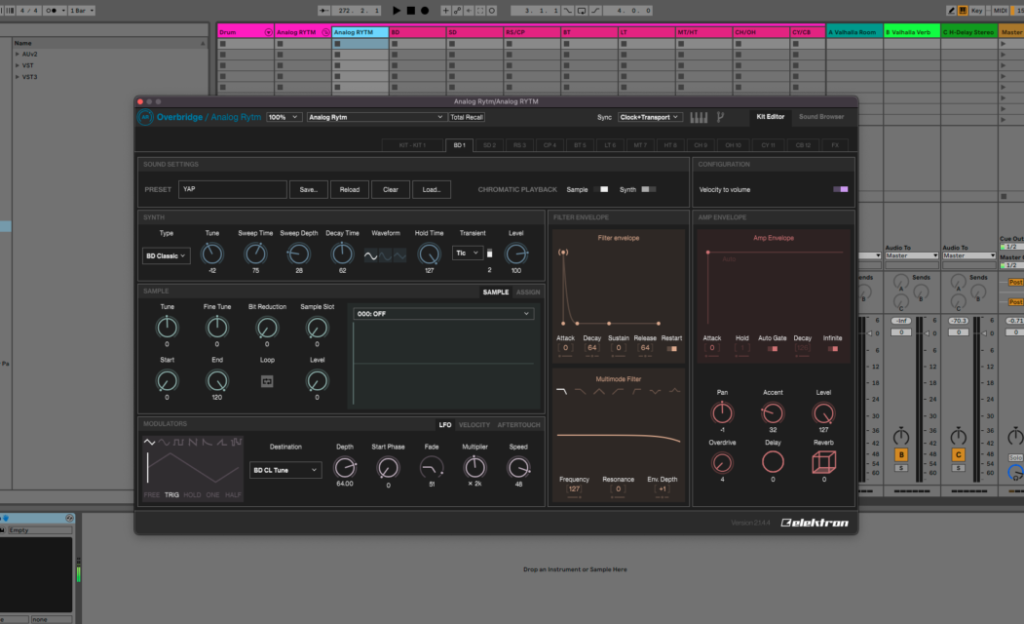
Task: Click the preset Clear button
Action: [391, 189]
